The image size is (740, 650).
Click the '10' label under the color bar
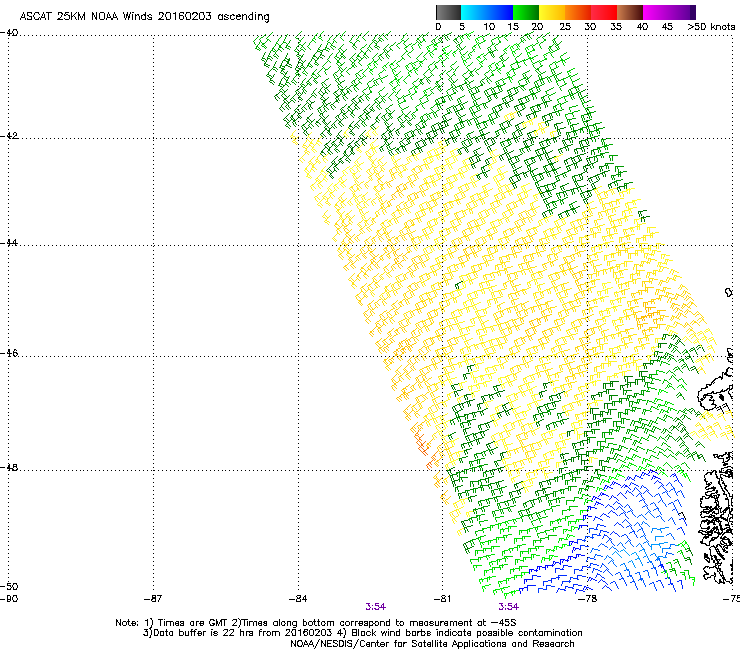[489, 27]
